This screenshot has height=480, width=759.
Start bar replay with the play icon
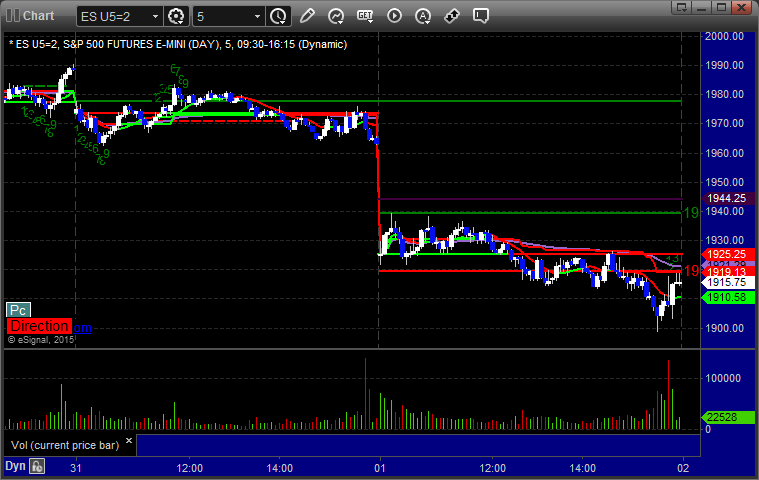(x=394, y=16)
